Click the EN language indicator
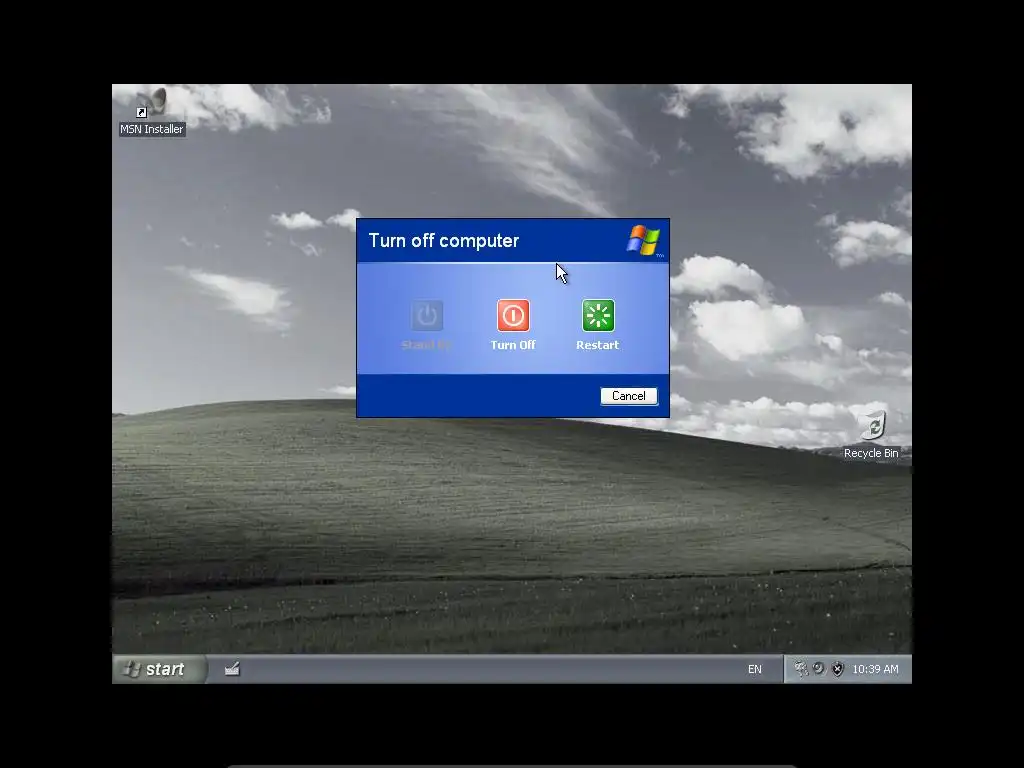This screenshot has height=768, width=1024. point(754,669)
